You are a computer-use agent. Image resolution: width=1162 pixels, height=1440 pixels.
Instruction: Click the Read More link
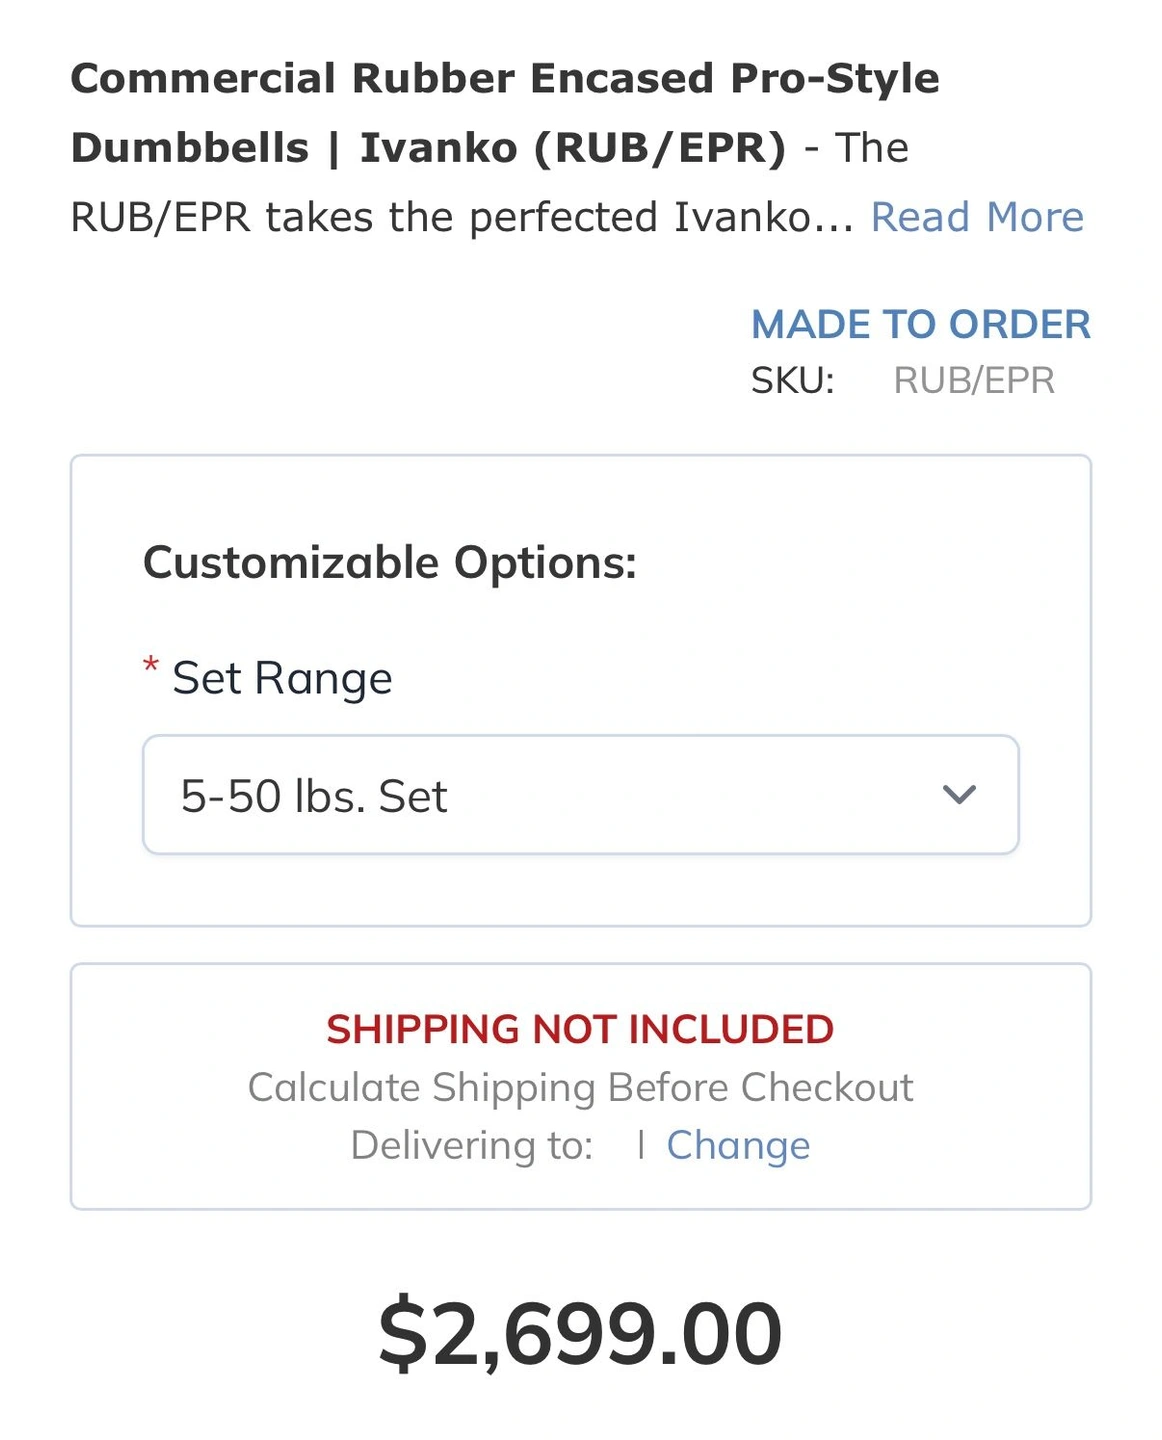(977, 217)
